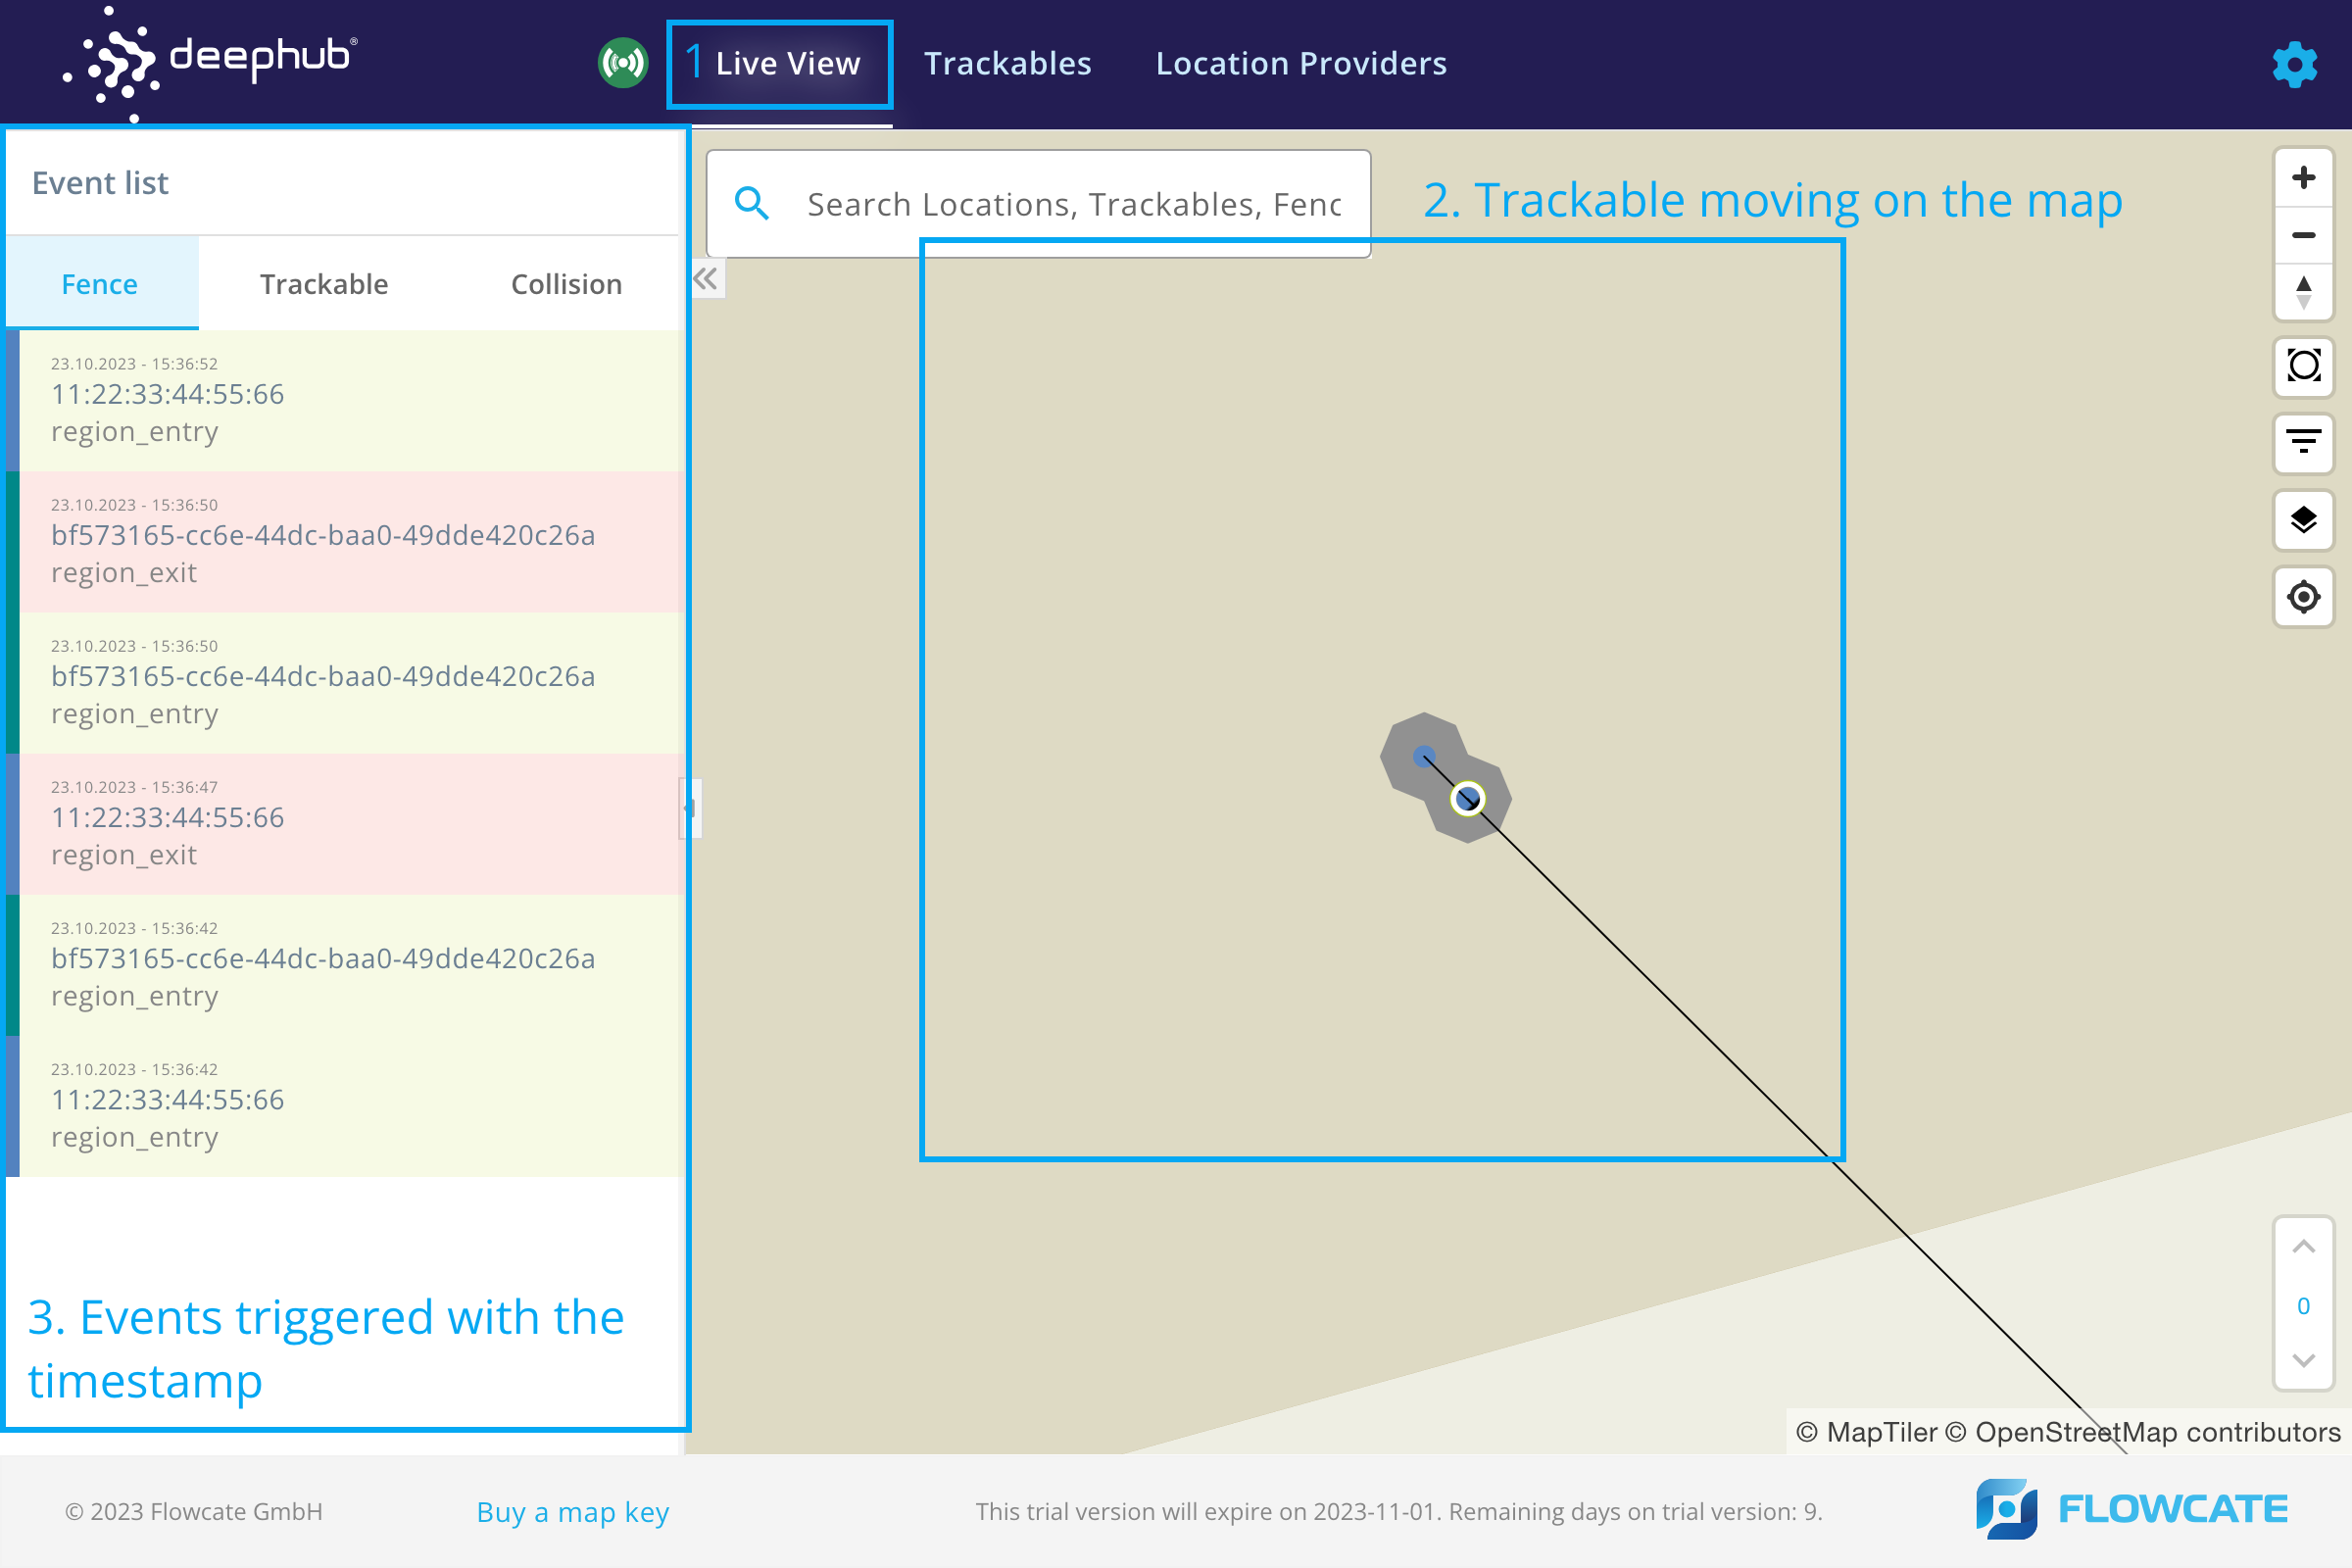Open the MapTiler attribution link
Screen dimensions: 2352x1568
click(x=1867, y=1432)
